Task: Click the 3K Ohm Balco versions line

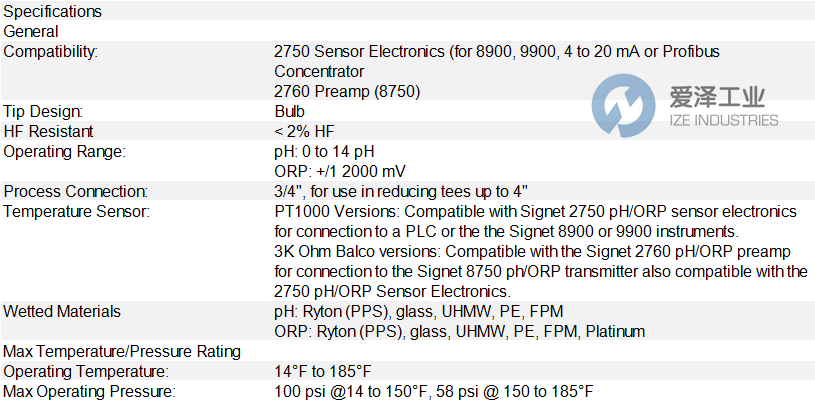Action: [x=533, y=252]
